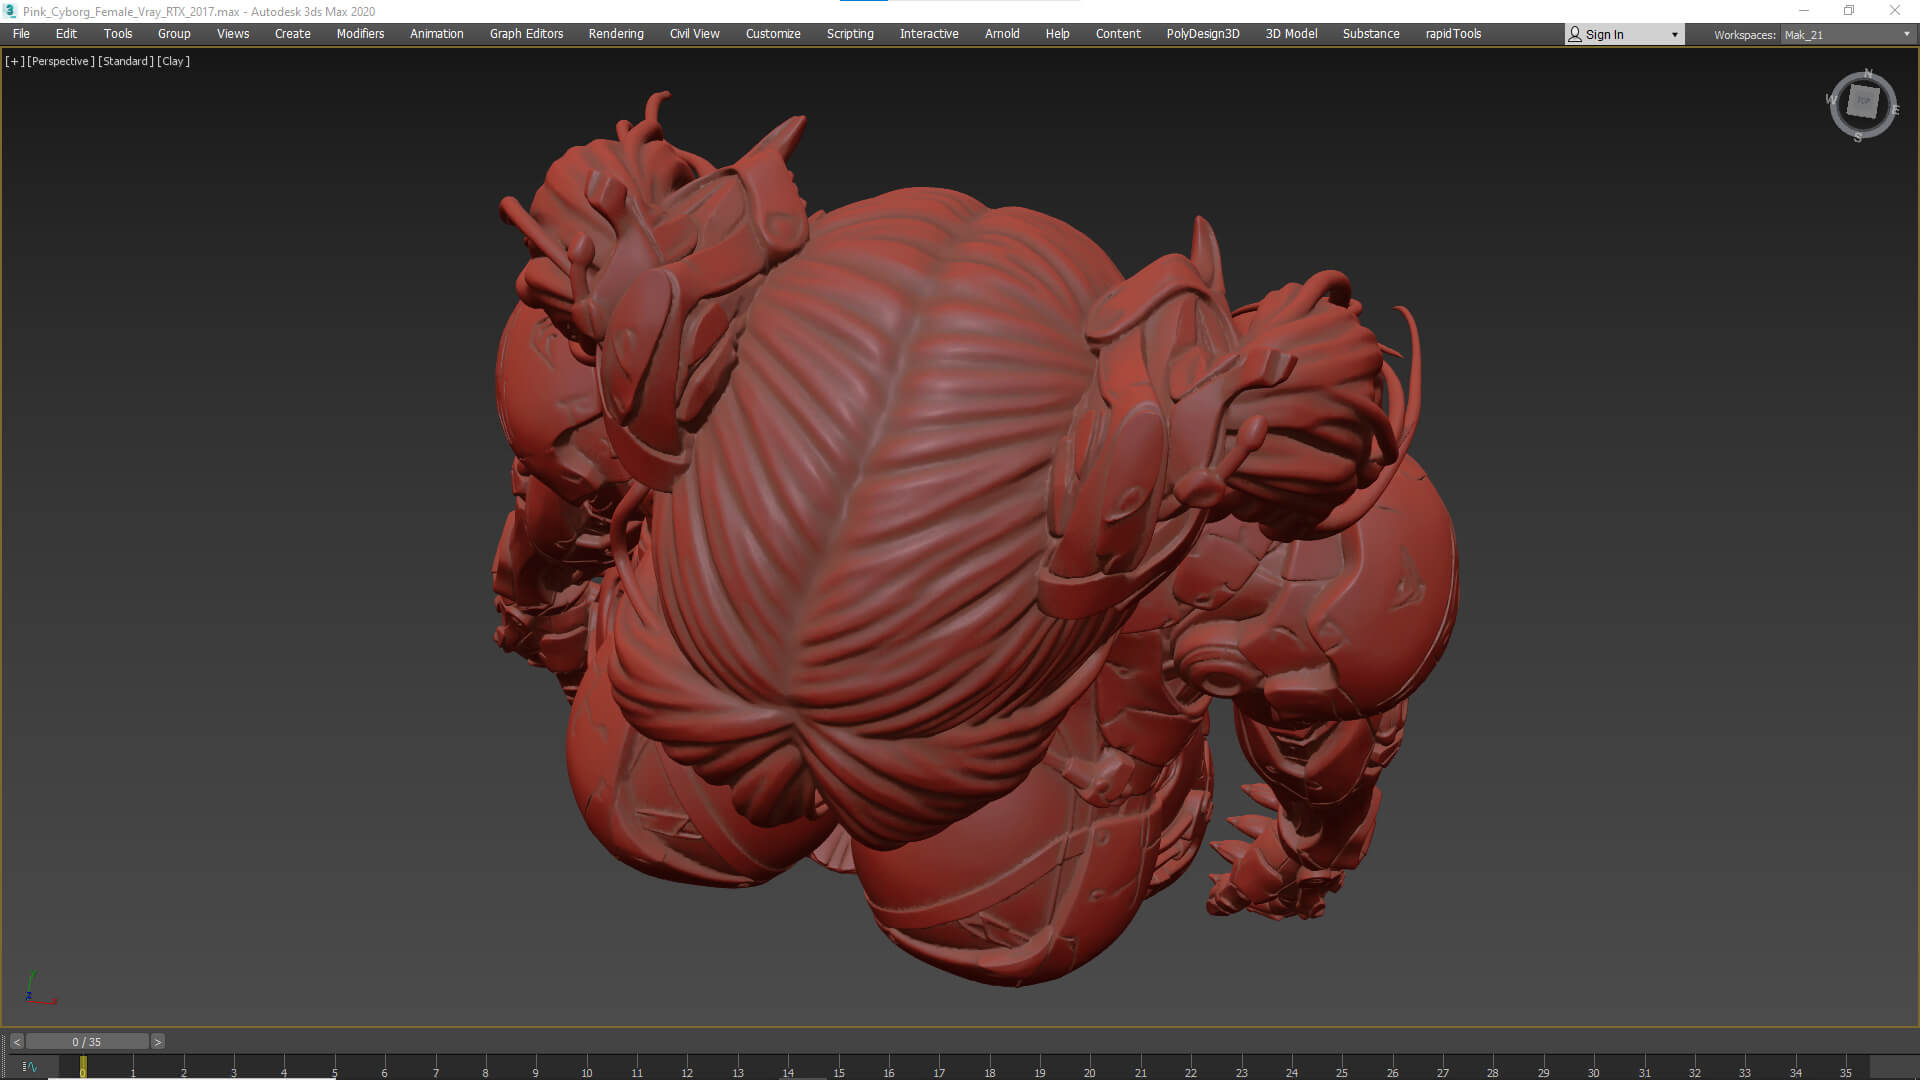Screen dimensions: 1920x1080
Task: Open the Scripting menu
Action: click(x=850, y=34)
